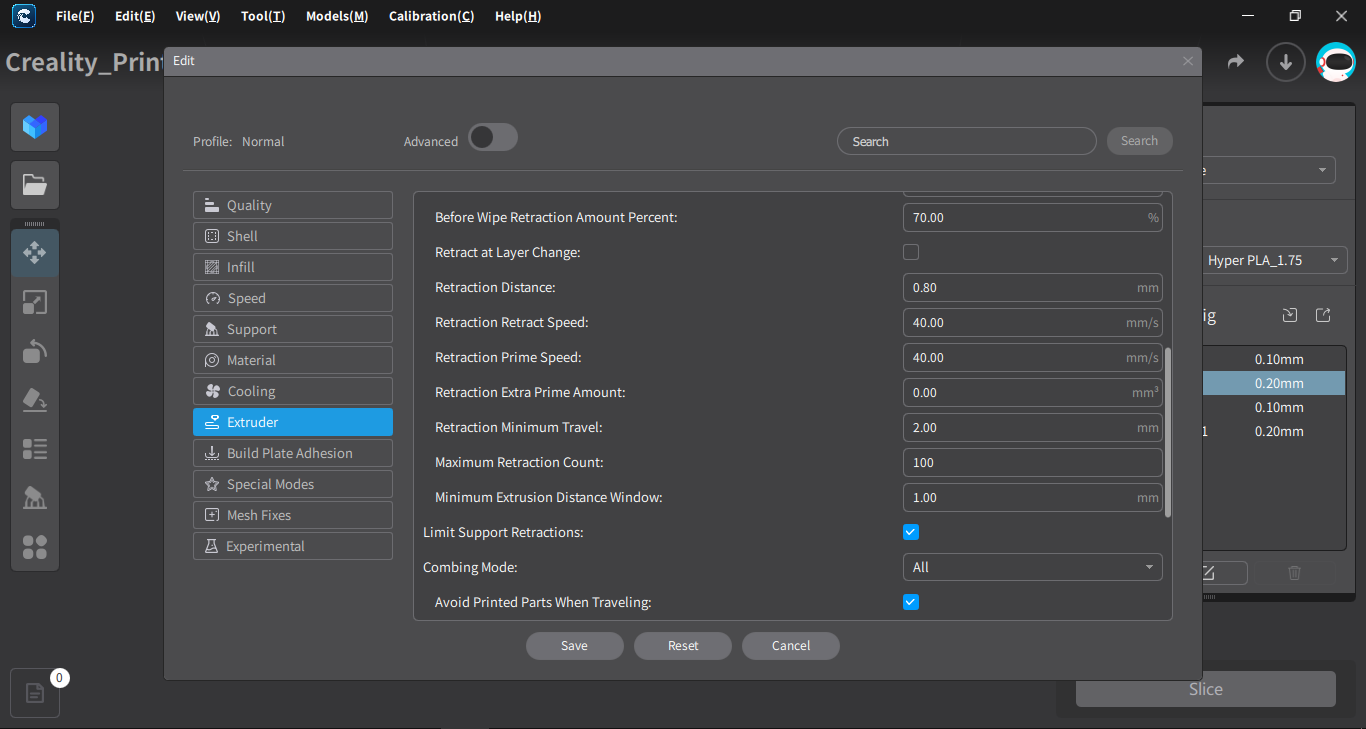Click the download arrow circle icon

click(1286, 62)
